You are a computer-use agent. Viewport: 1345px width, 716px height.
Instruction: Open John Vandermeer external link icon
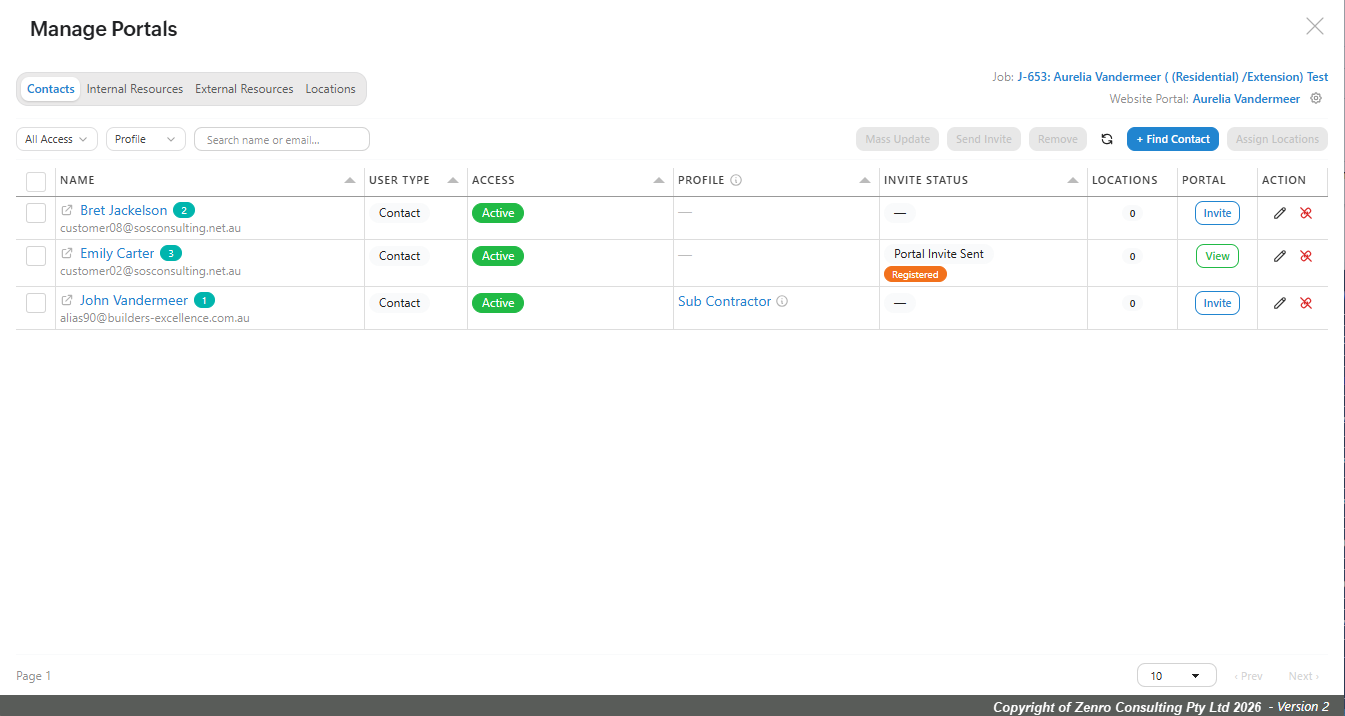[x=67, y=300]
